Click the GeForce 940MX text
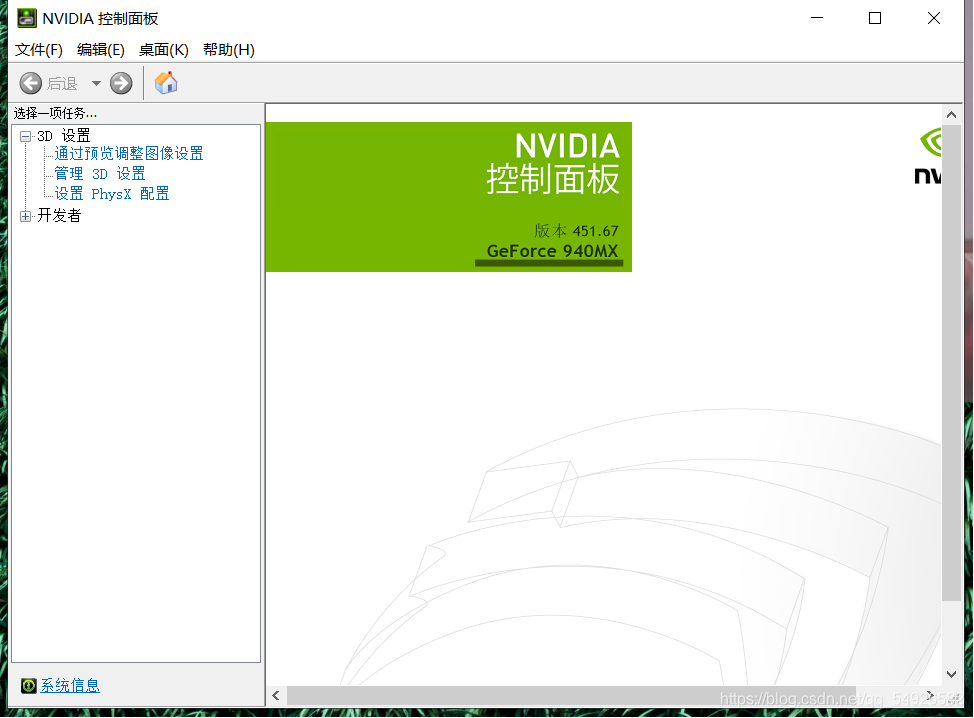Viewport: 974px width, 718px height. coord(552,251)
